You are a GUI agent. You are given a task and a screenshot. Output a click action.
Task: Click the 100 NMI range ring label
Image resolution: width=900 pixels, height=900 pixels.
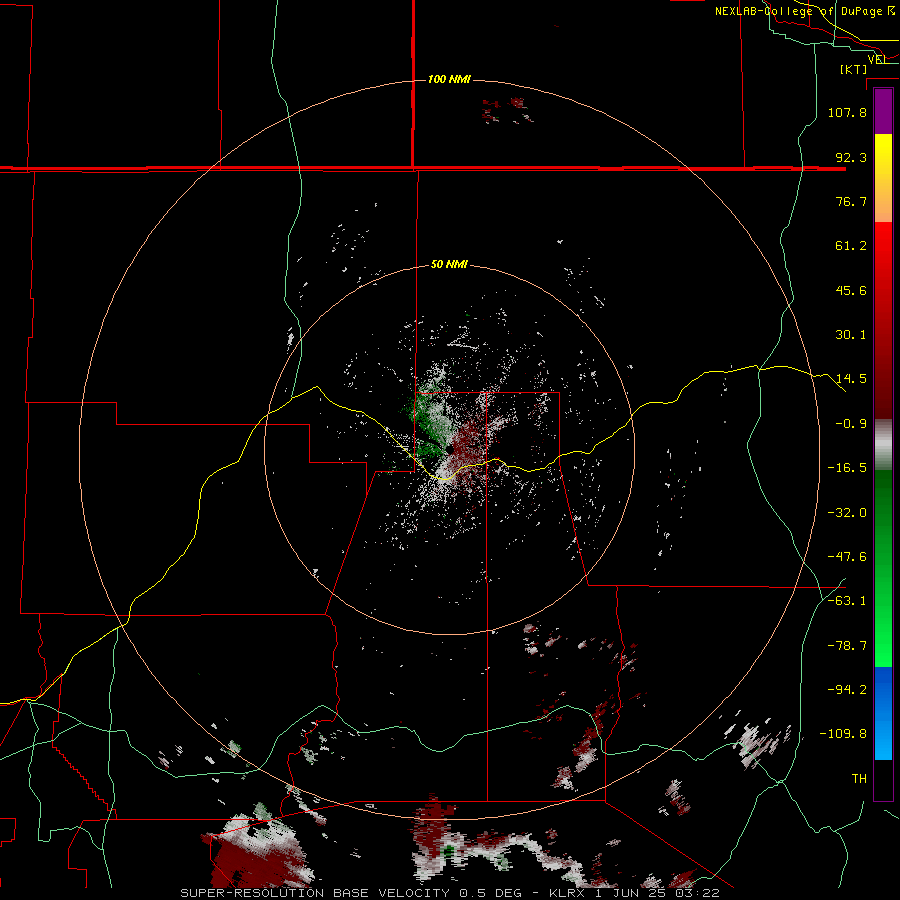[x=449, y=79]
